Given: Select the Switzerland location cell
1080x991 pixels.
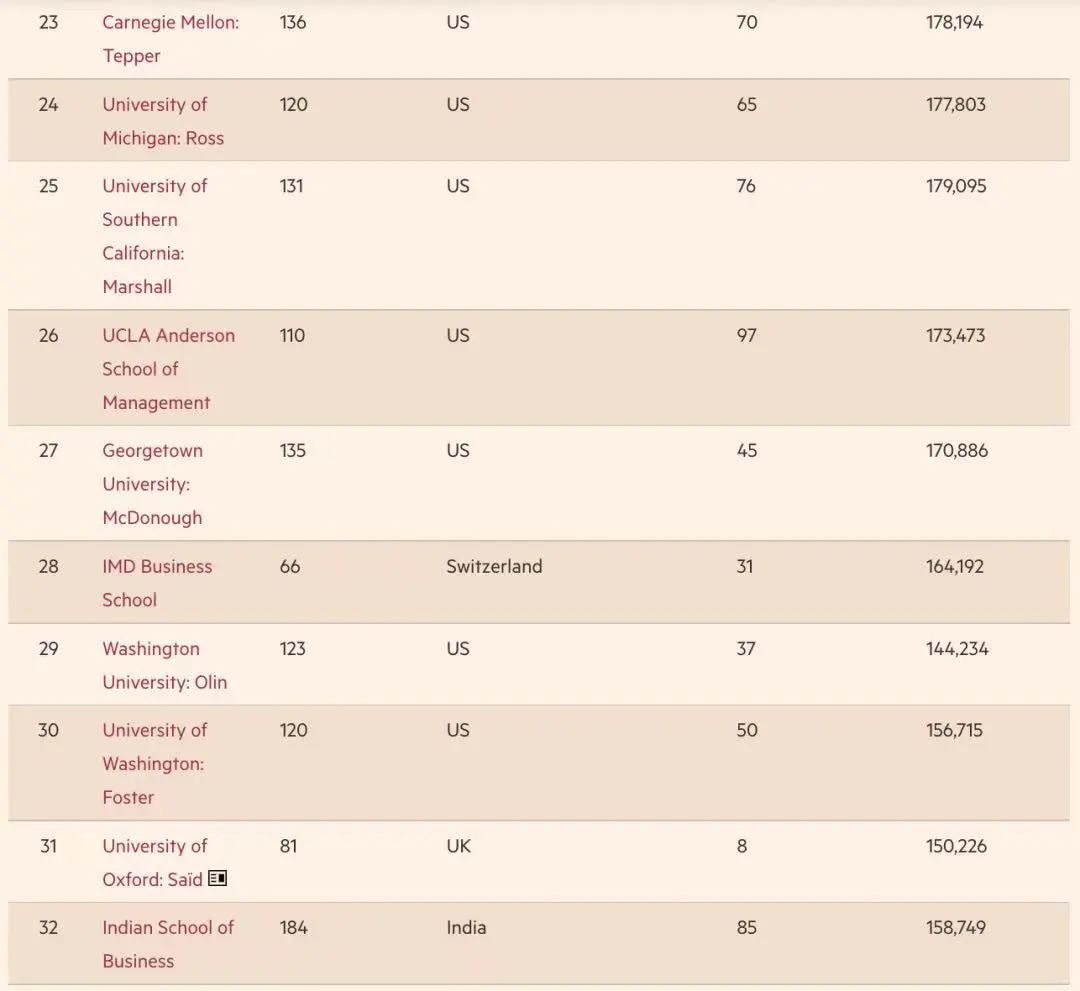Looking at the screenshot, I should pos(494,566).
